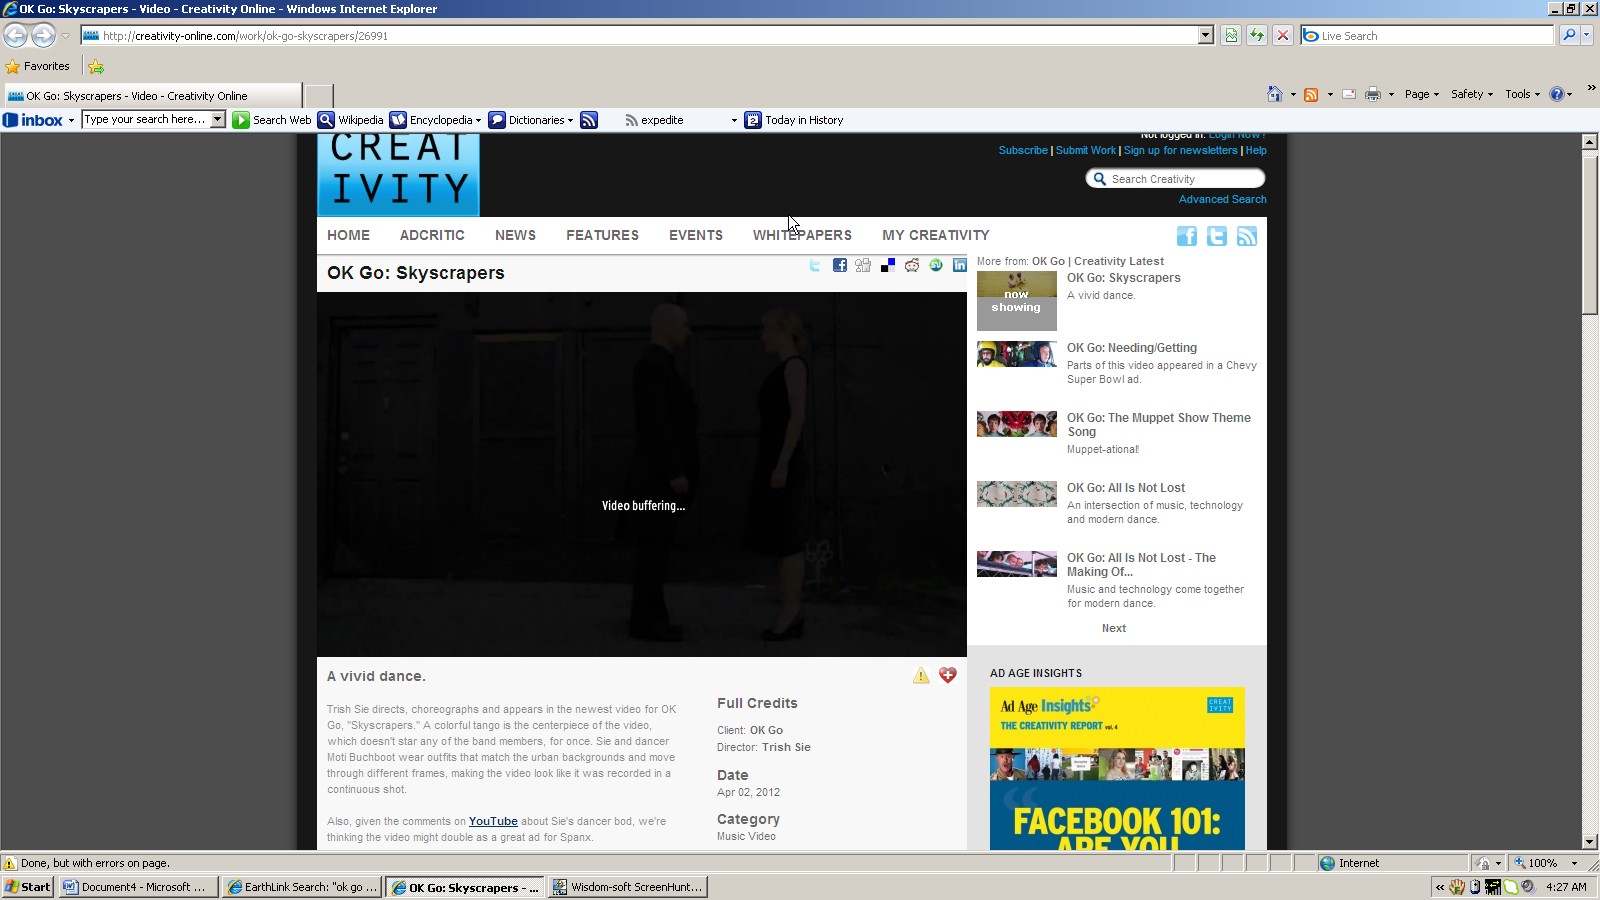Screen dimensions: 1600x900
Task: Click the Home icon in command bar
Action: pos(1274,94)
